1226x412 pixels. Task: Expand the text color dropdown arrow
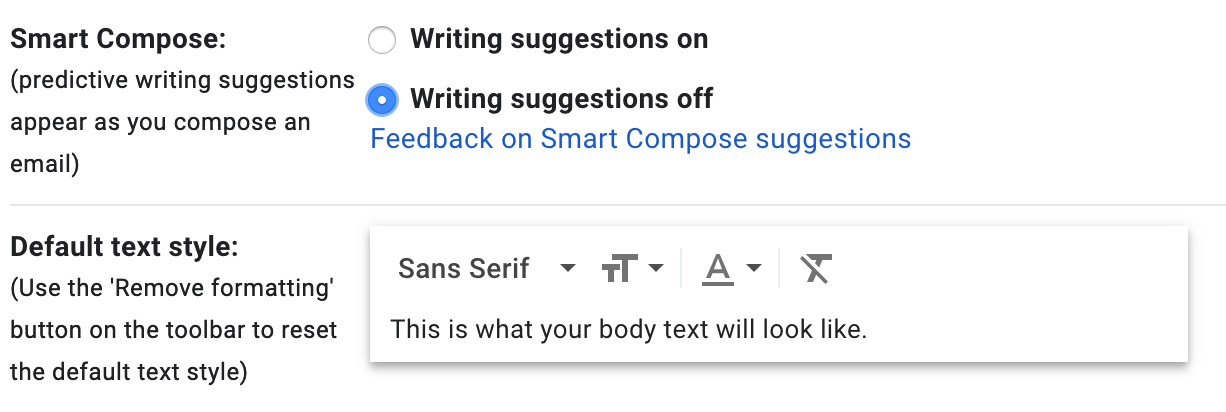754,268
